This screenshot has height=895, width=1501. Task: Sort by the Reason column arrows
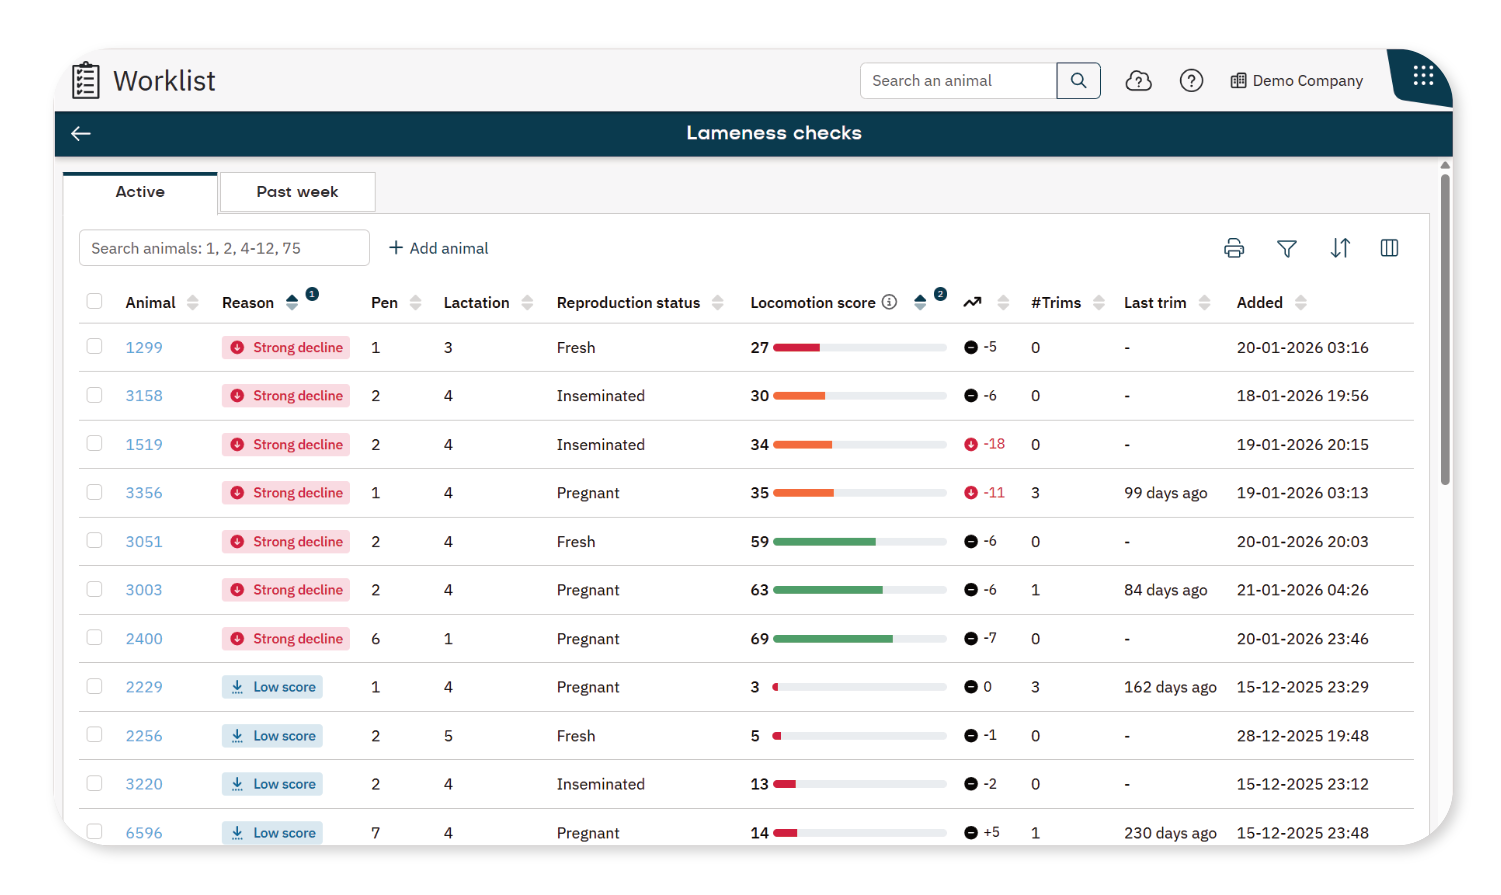tap(292, 303)
